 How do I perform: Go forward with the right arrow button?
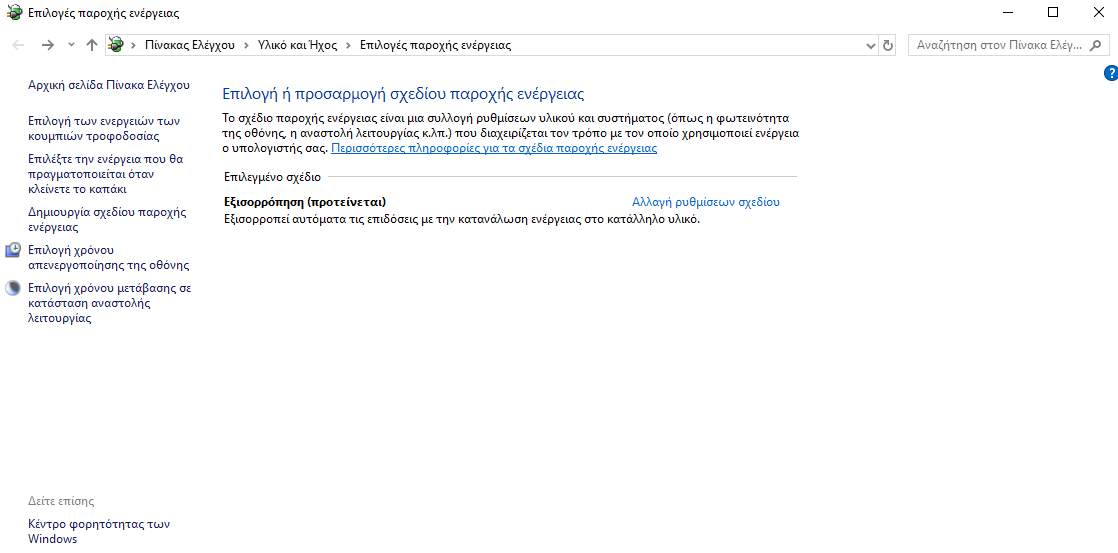tap(48, 45)
